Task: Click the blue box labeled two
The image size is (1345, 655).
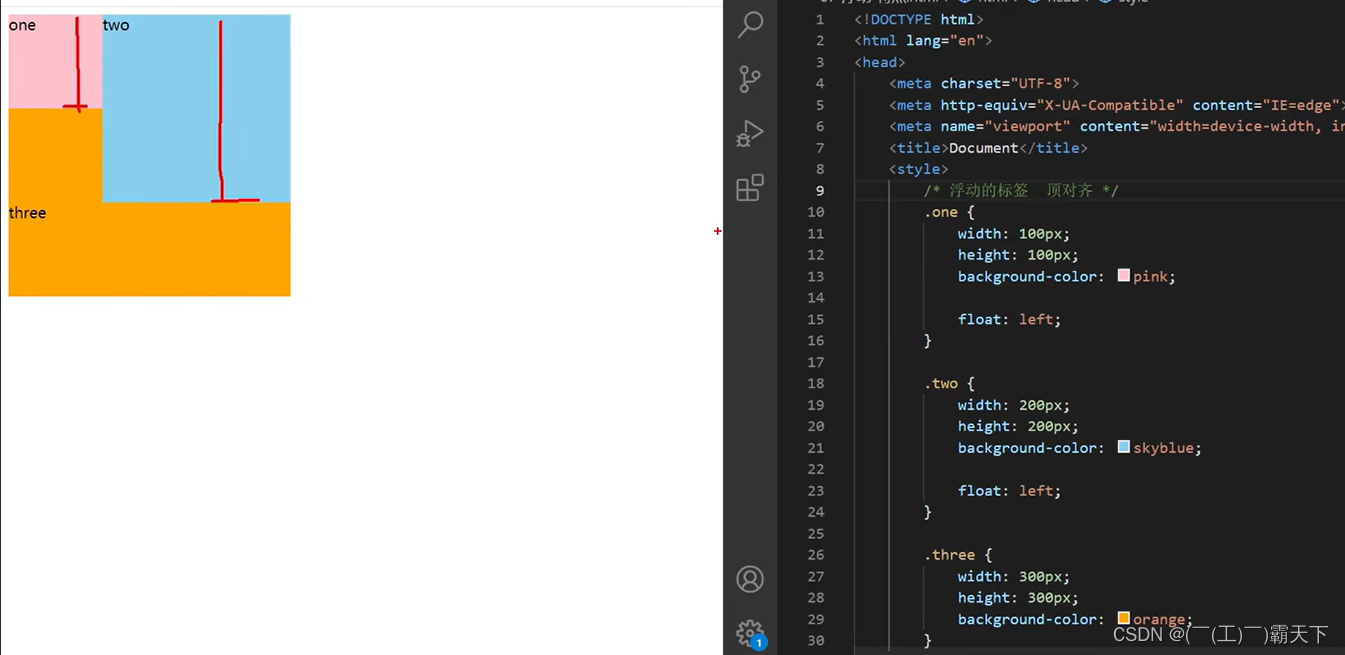Action: coord(196,108)
